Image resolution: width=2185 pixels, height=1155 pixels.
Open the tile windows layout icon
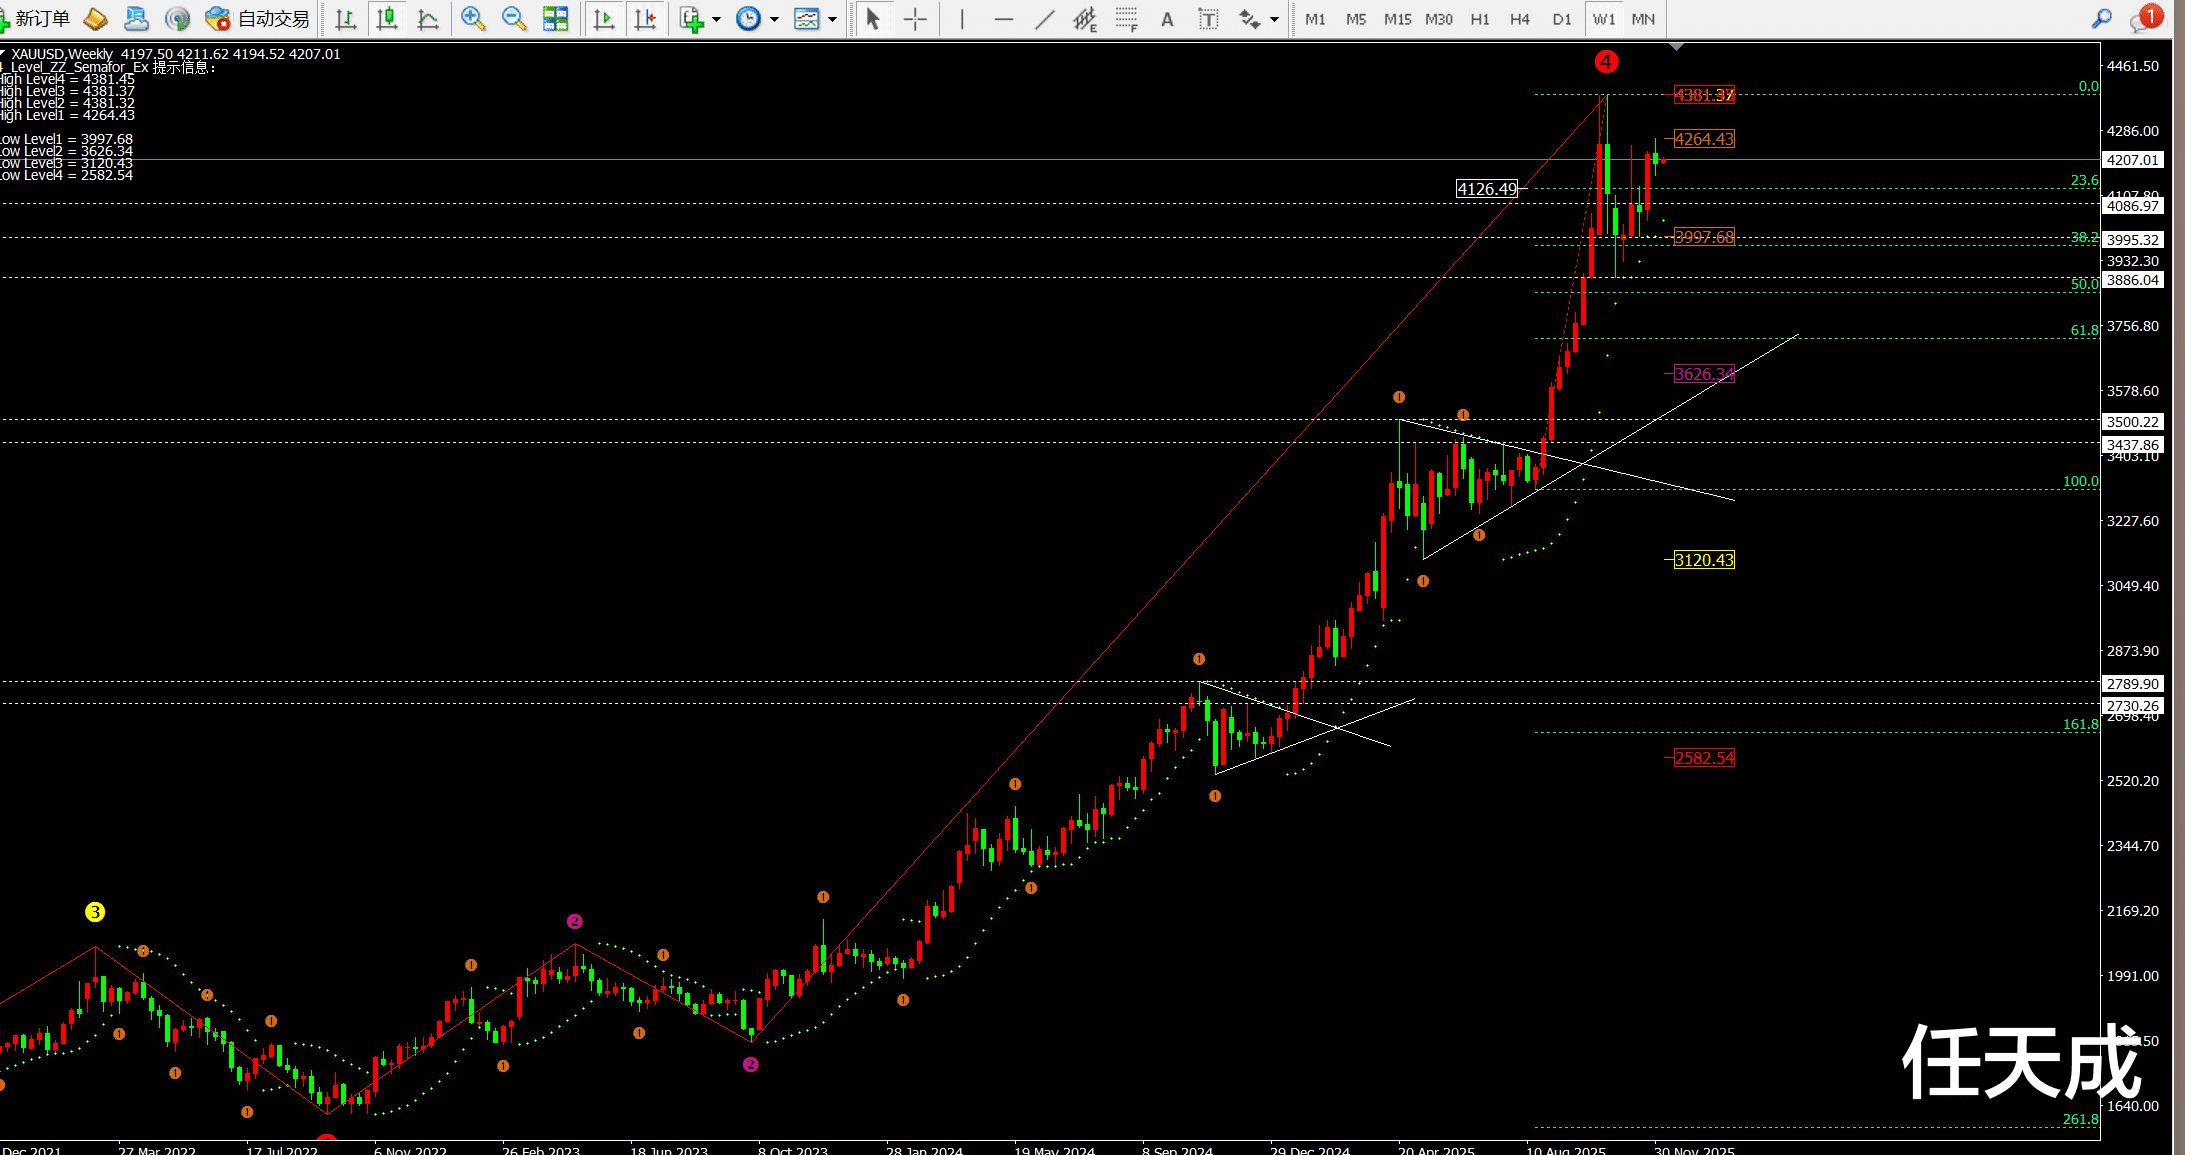pyautogui.click(x=555, y=19)
